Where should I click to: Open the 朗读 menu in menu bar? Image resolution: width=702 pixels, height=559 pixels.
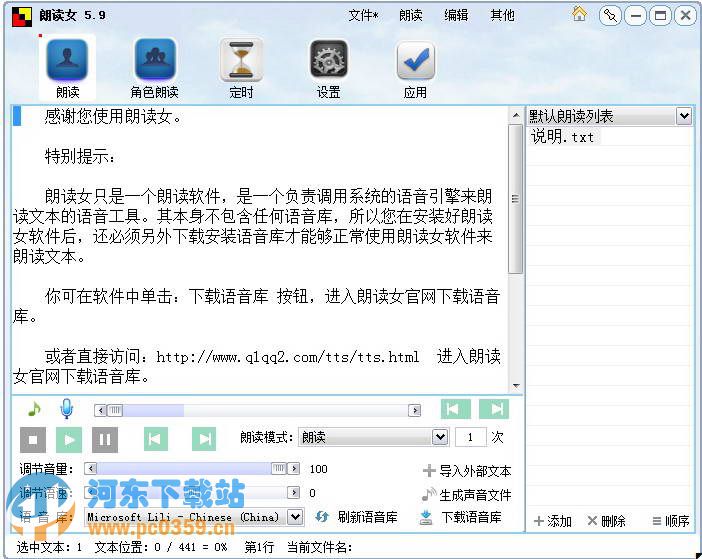(x=411, y=16)
